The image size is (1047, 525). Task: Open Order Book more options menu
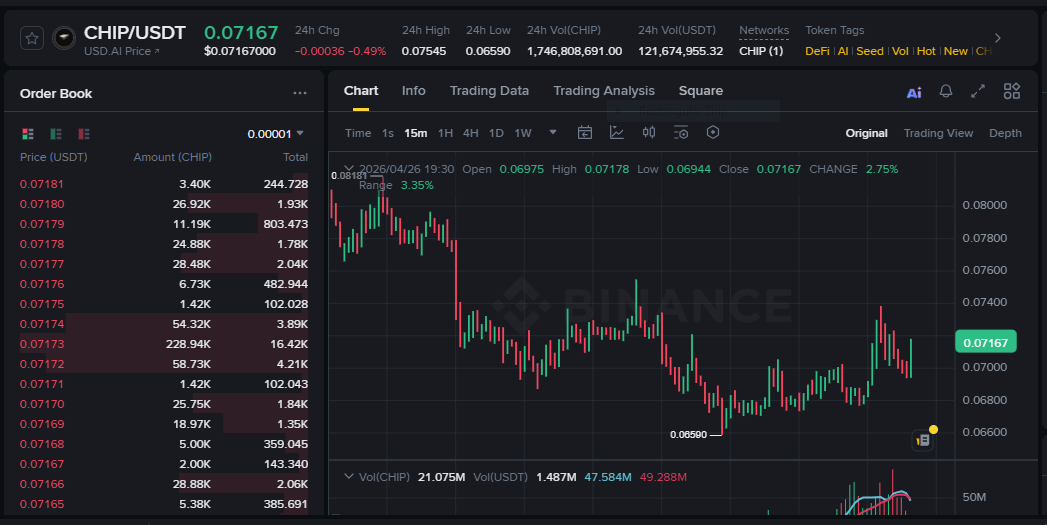click(300, 94)
